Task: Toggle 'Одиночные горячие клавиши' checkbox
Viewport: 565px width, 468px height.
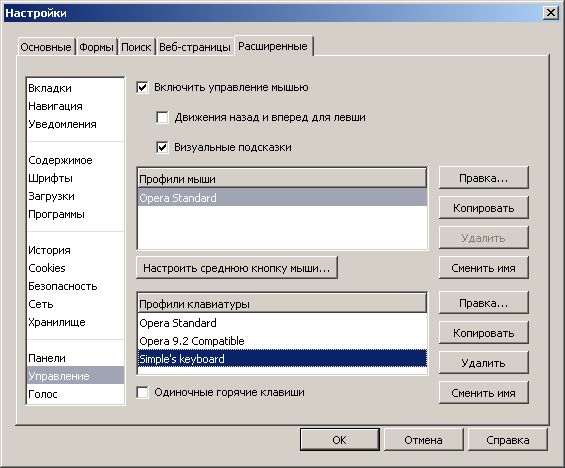Action: pos(143,392)
